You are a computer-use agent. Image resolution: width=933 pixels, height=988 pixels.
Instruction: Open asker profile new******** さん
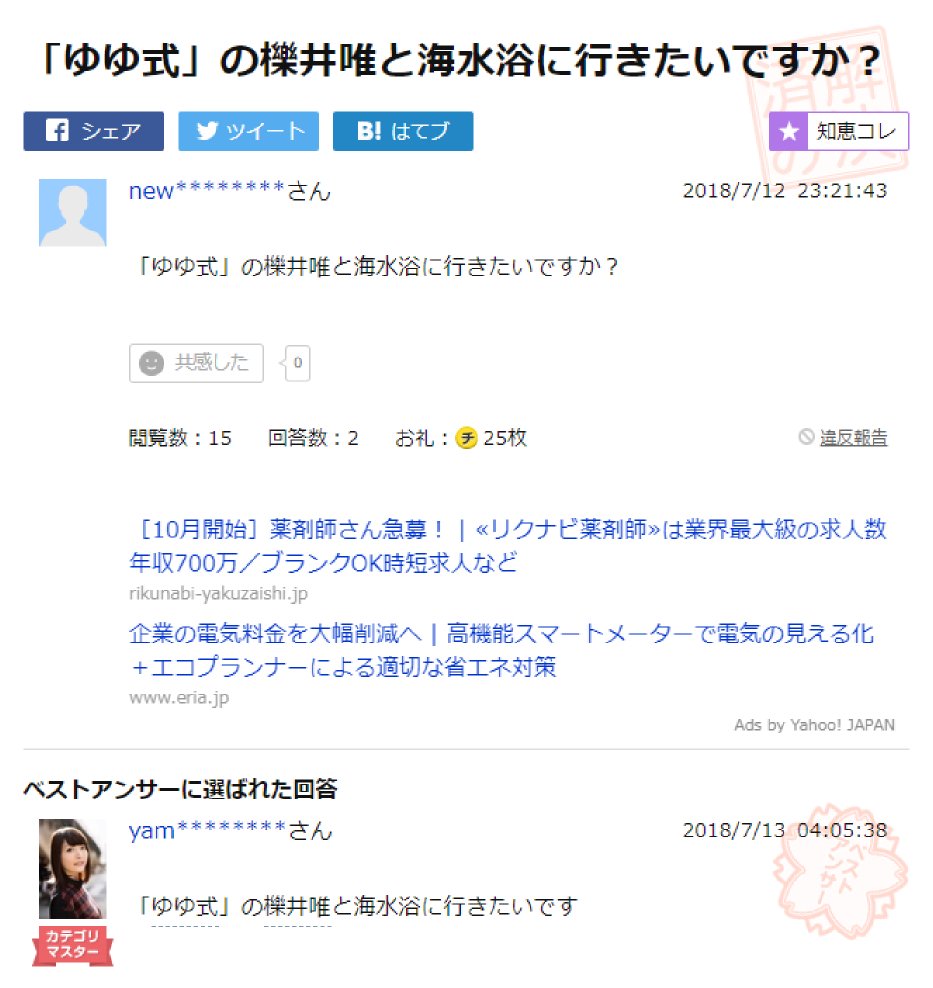click(229, 190)
